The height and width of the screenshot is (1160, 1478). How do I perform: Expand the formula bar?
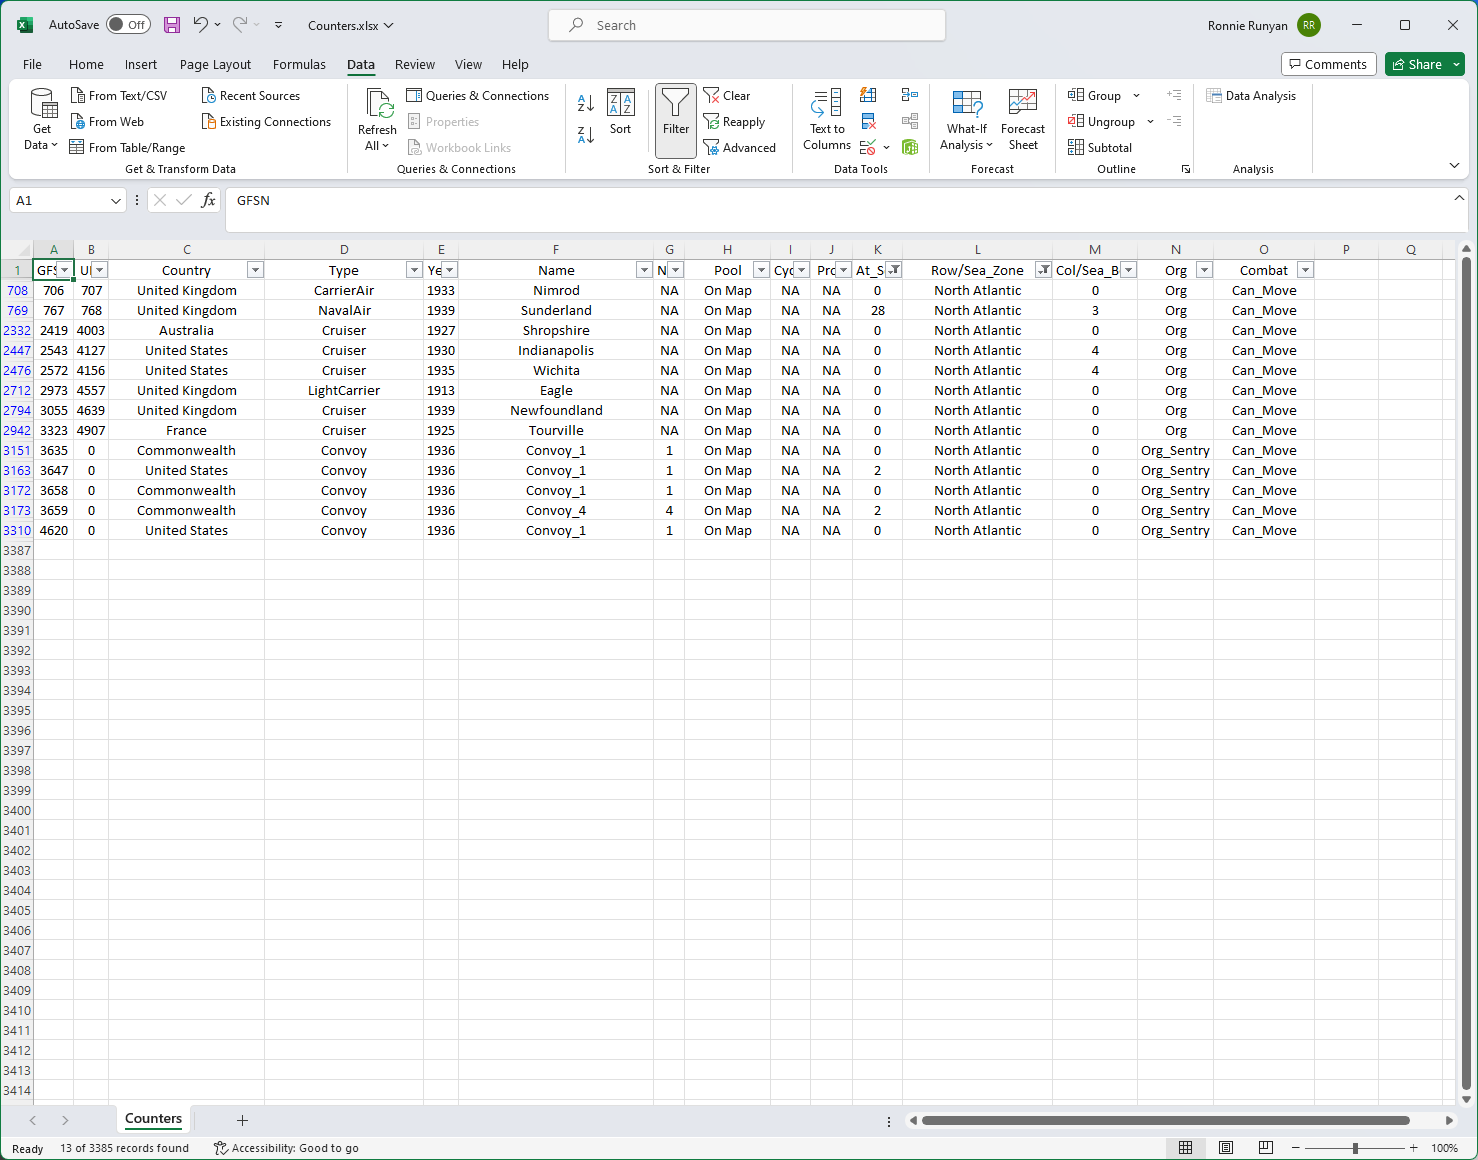click(x=1459, y=199)
